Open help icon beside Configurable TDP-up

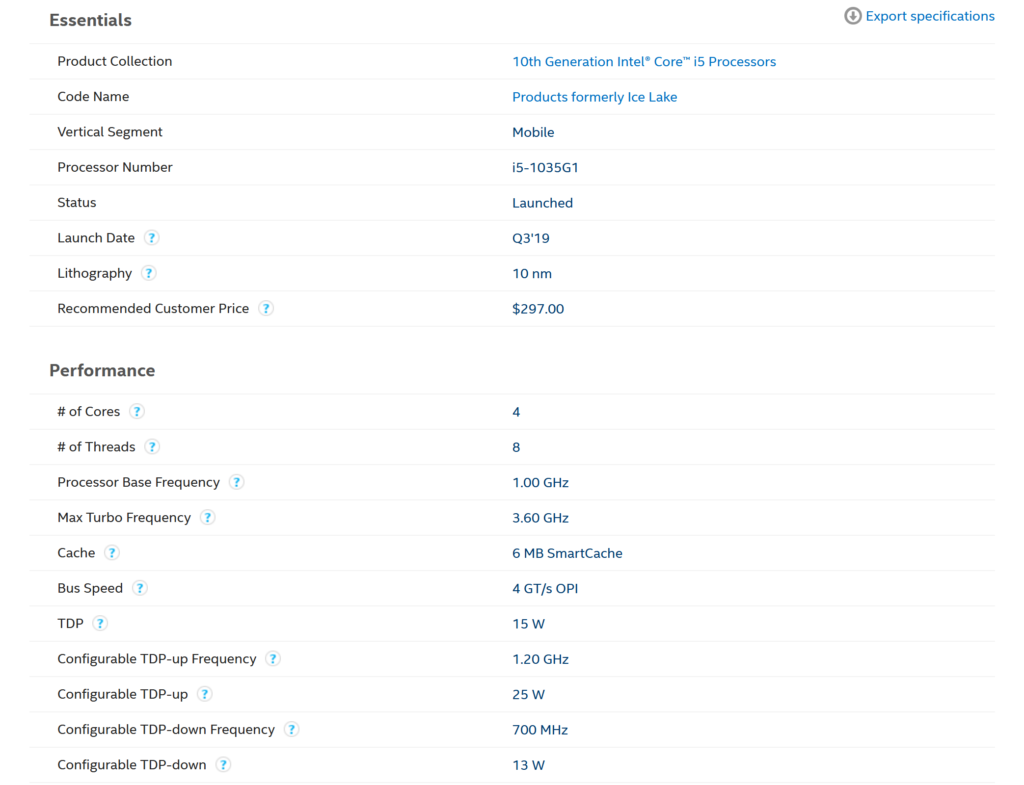pos(204,694)
